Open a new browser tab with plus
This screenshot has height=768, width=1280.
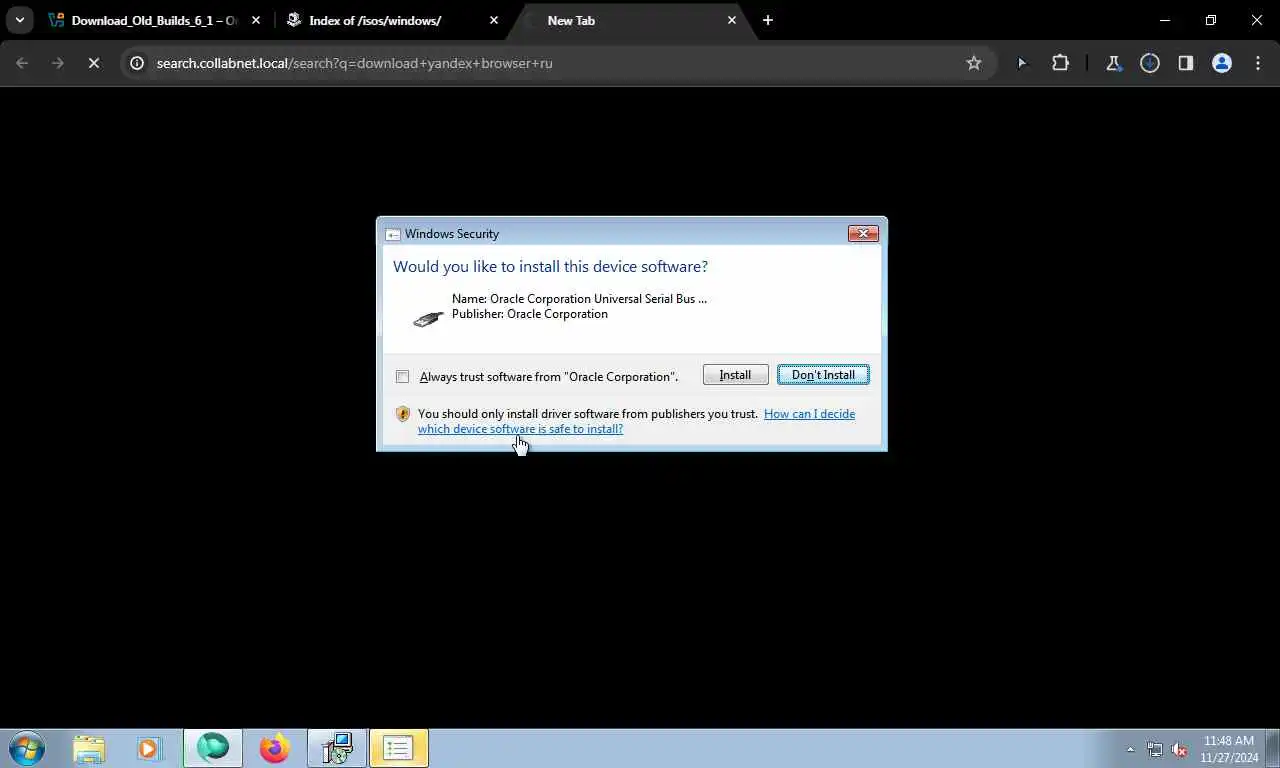(x=768, y=20)
